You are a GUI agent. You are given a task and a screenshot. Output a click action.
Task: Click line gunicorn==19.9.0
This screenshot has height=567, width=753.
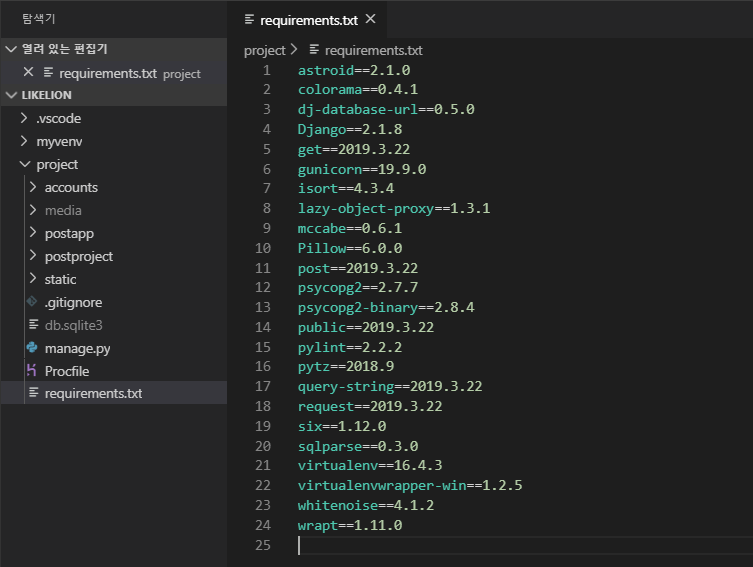[362, 169]
